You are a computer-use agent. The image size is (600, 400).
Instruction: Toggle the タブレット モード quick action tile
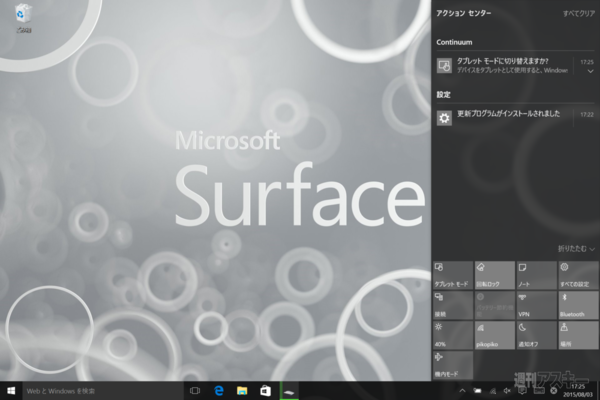453,274
